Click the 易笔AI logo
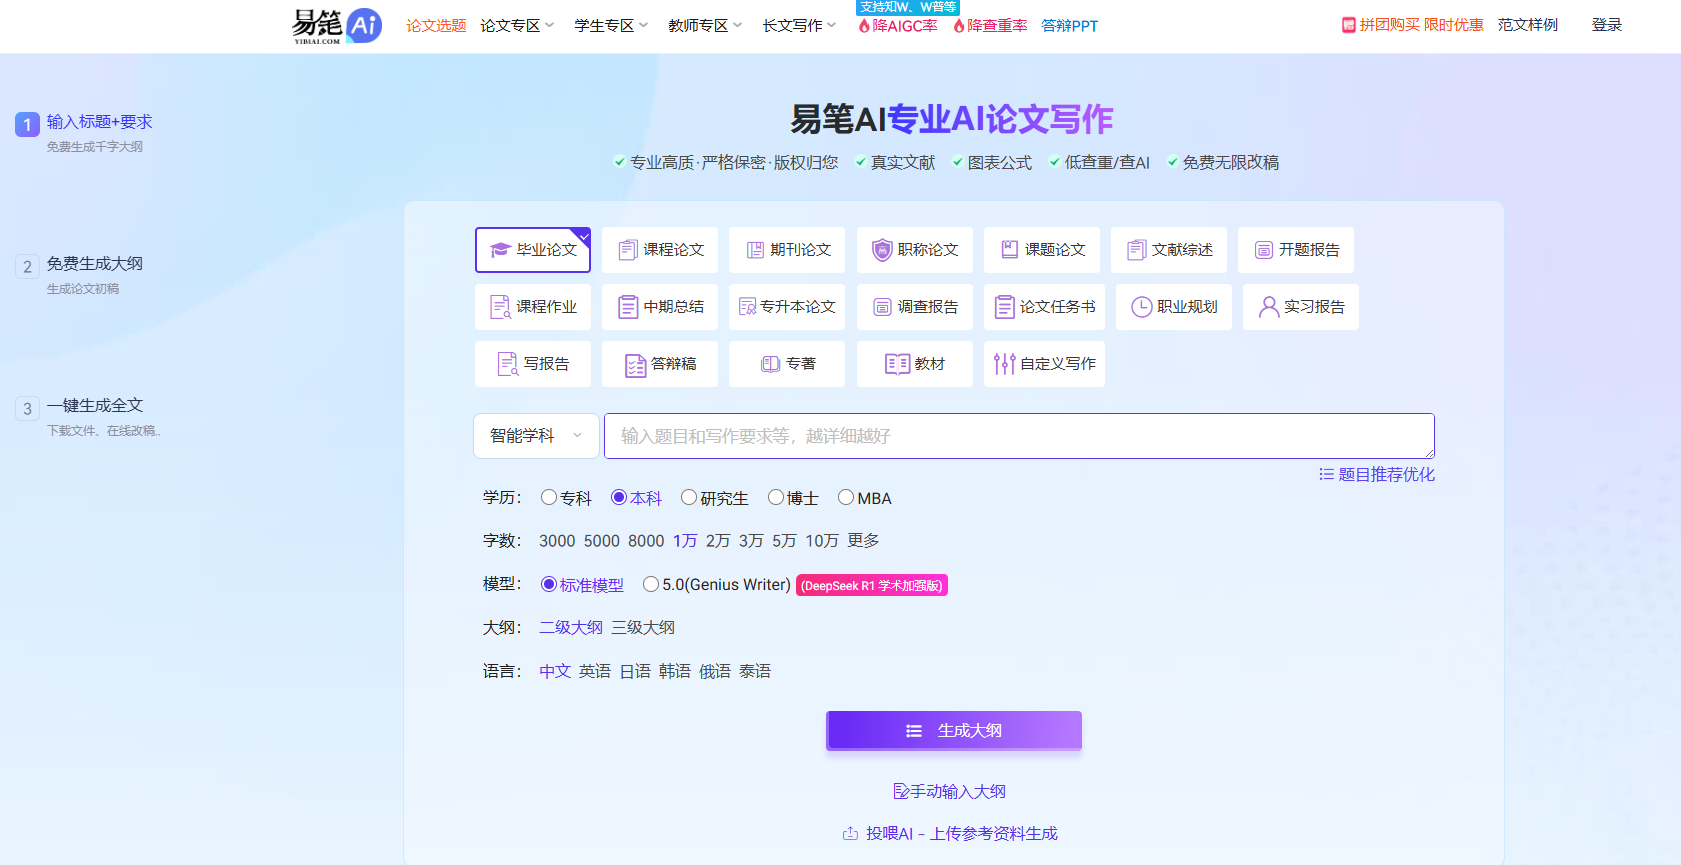This screenshot has width=1681, height=865. 337,26
